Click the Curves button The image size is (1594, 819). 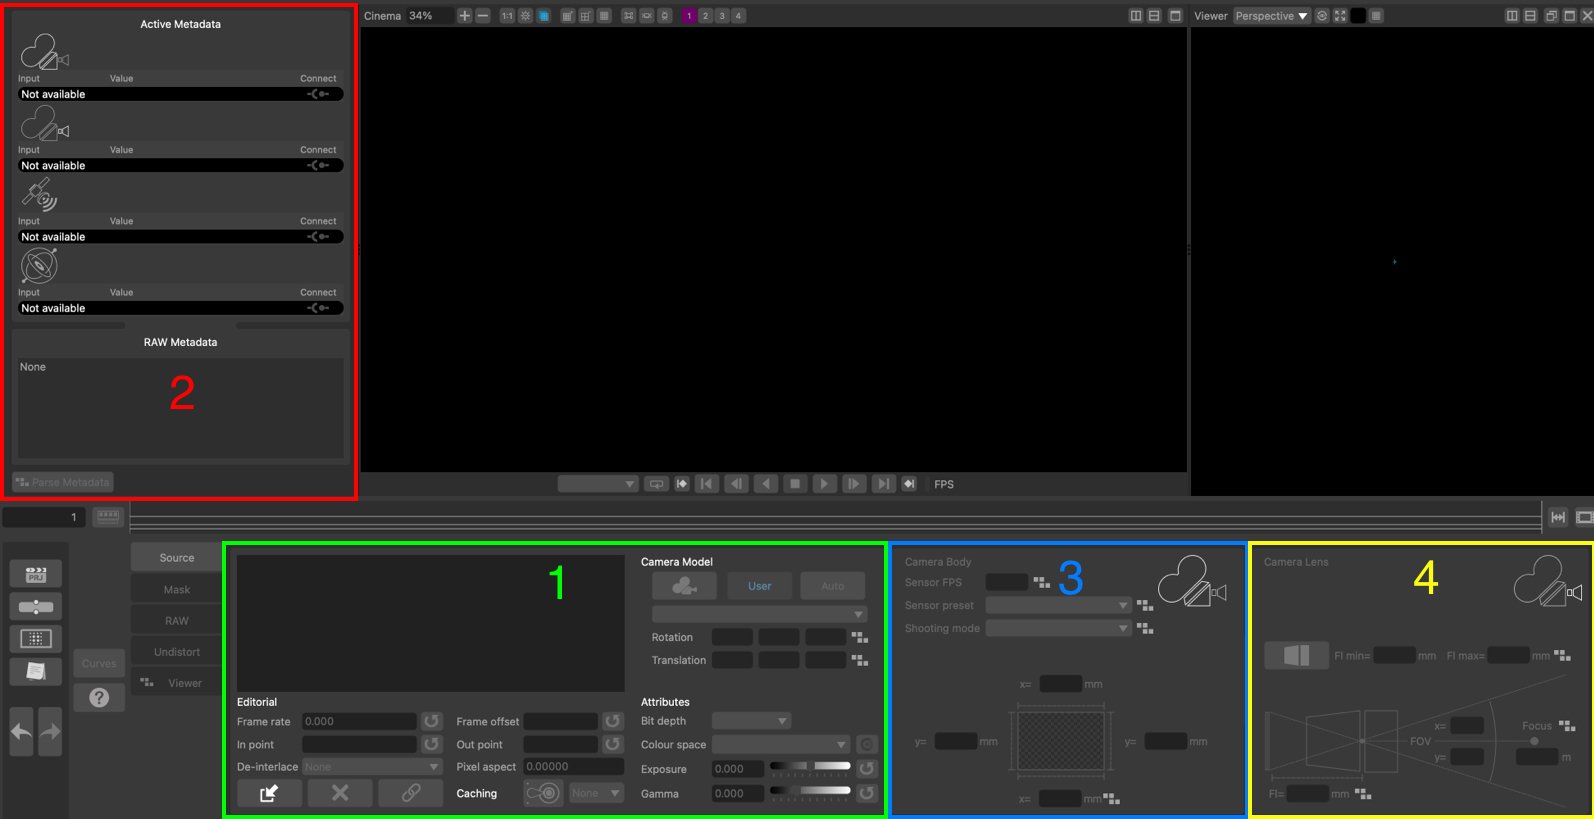tap(99, 663)
